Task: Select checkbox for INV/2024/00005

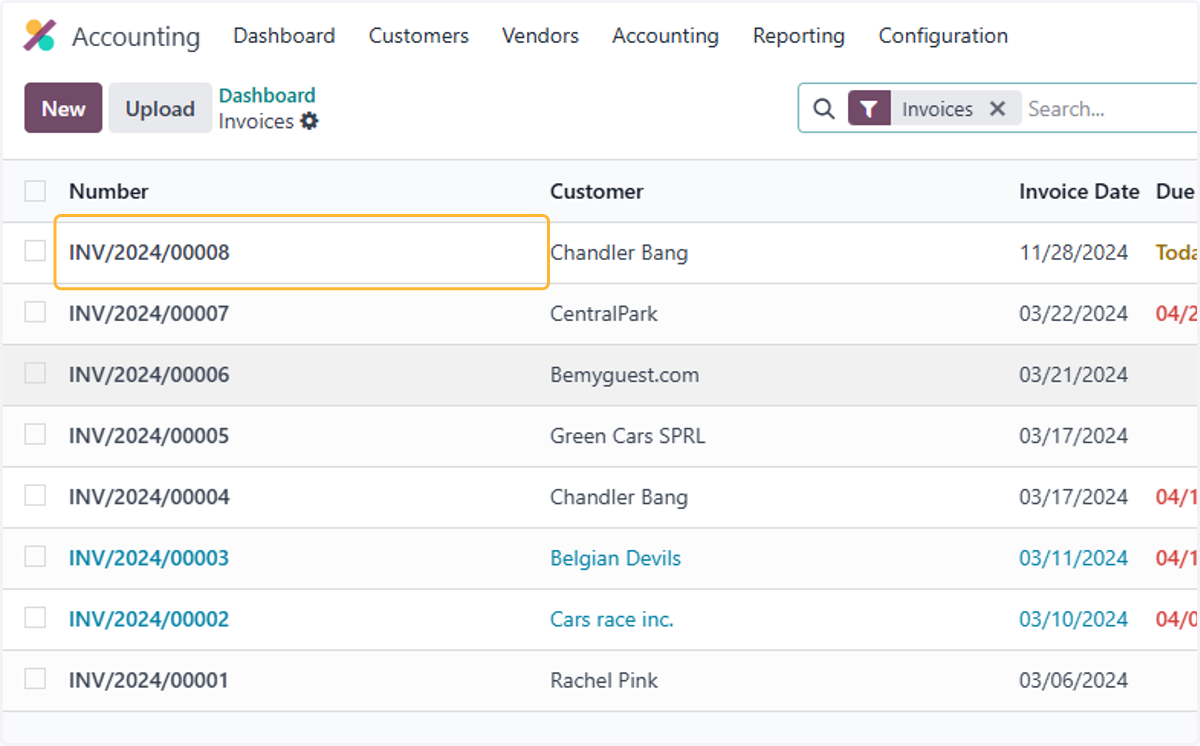Action: tap(35, 434)
